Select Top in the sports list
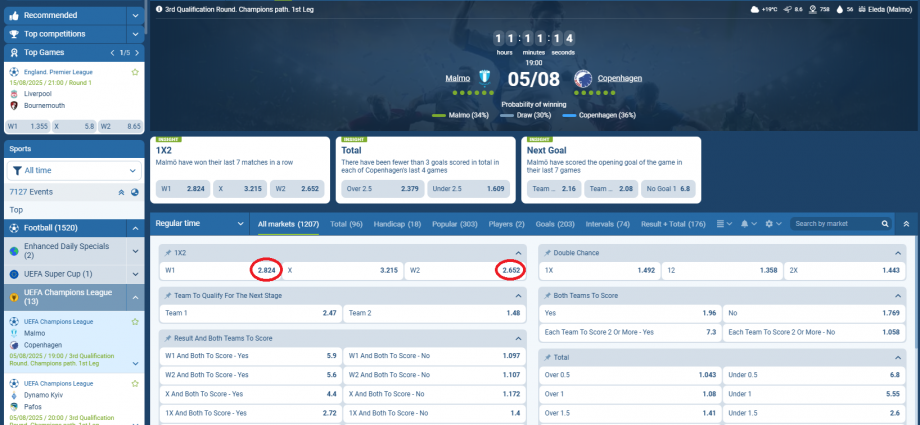920x425 pixels. (x=74, y=210)
